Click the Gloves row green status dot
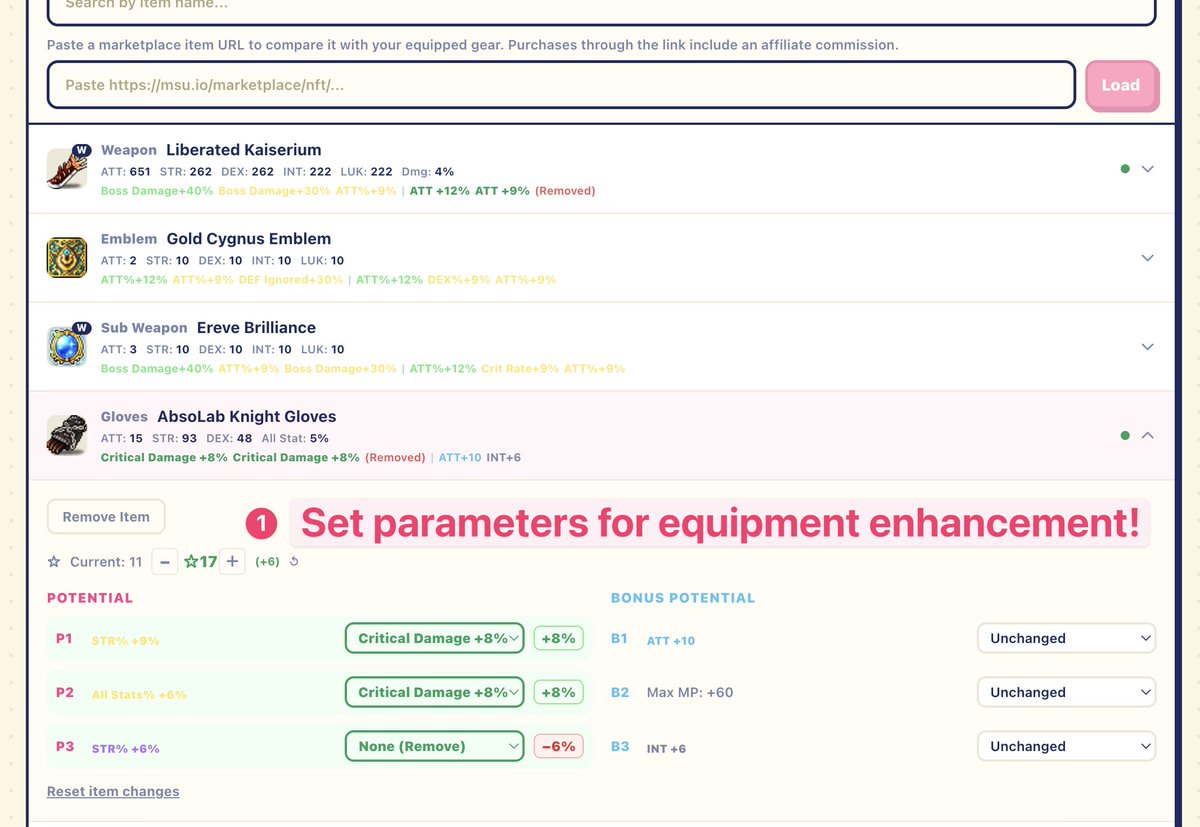 click(x=1125, y=436)
